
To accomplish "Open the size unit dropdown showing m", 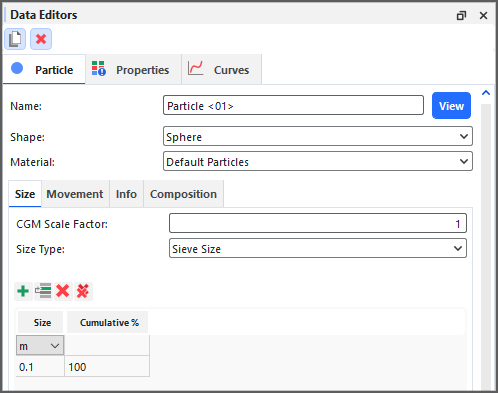I will (40, 346).
